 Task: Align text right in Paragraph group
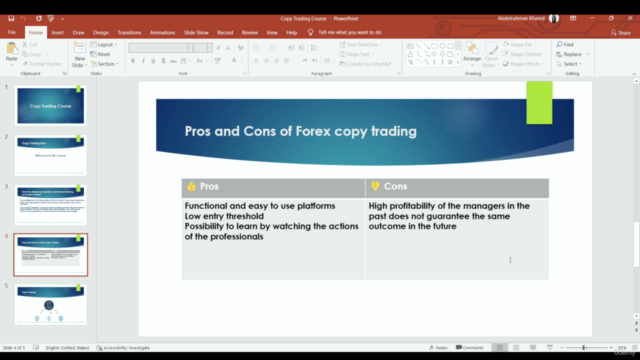[276, 61]
